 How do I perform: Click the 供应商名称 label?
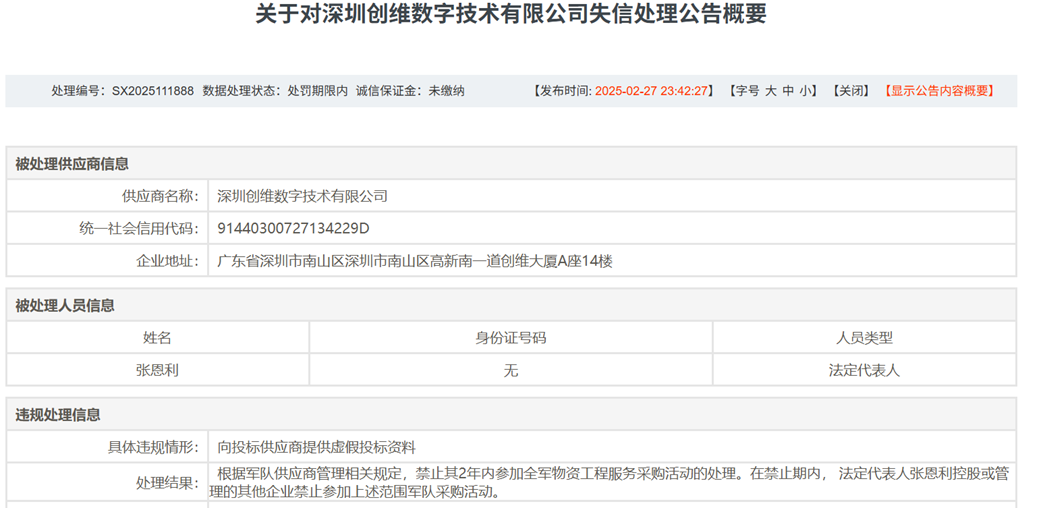point(160,196)
